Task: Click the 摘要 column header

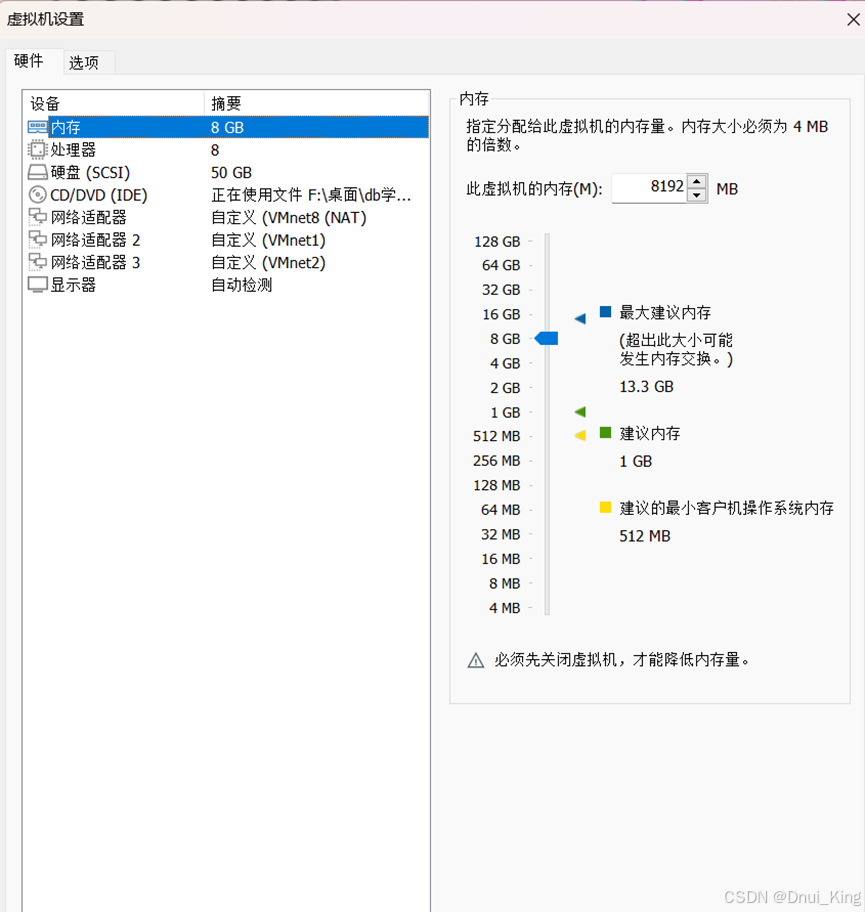Action: [x=316, y=104]
